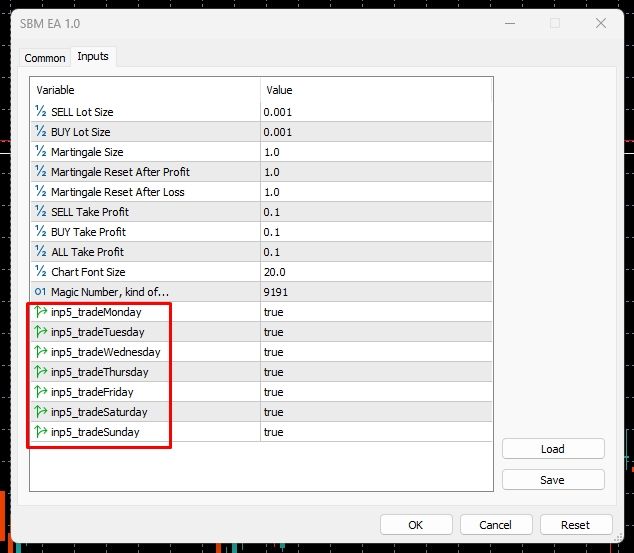Load a saved input preset
Image resolution: width=634 pixels, height=553 pixels.
(553, 449)
